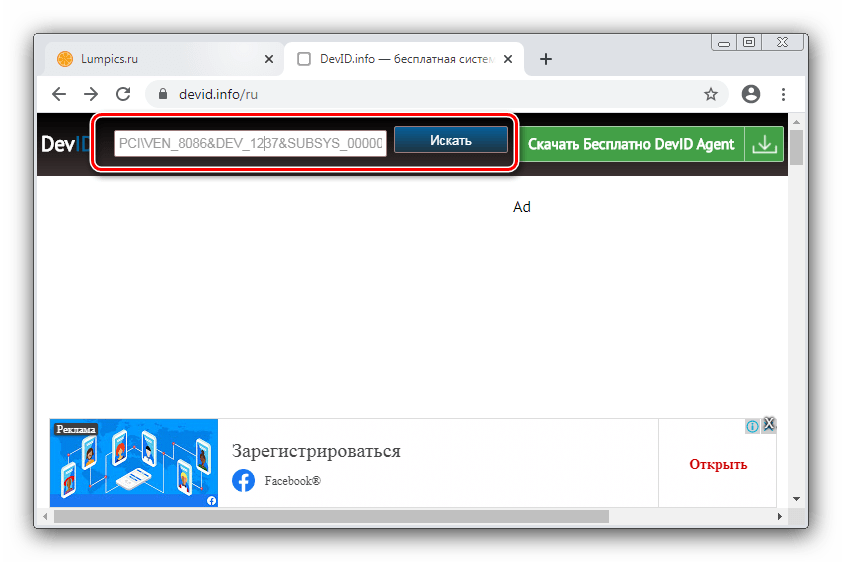This screenshot has height=562, width=842.
Task: Click the vertical scrollbar up arrow
Action: click(x=796, y=122)
